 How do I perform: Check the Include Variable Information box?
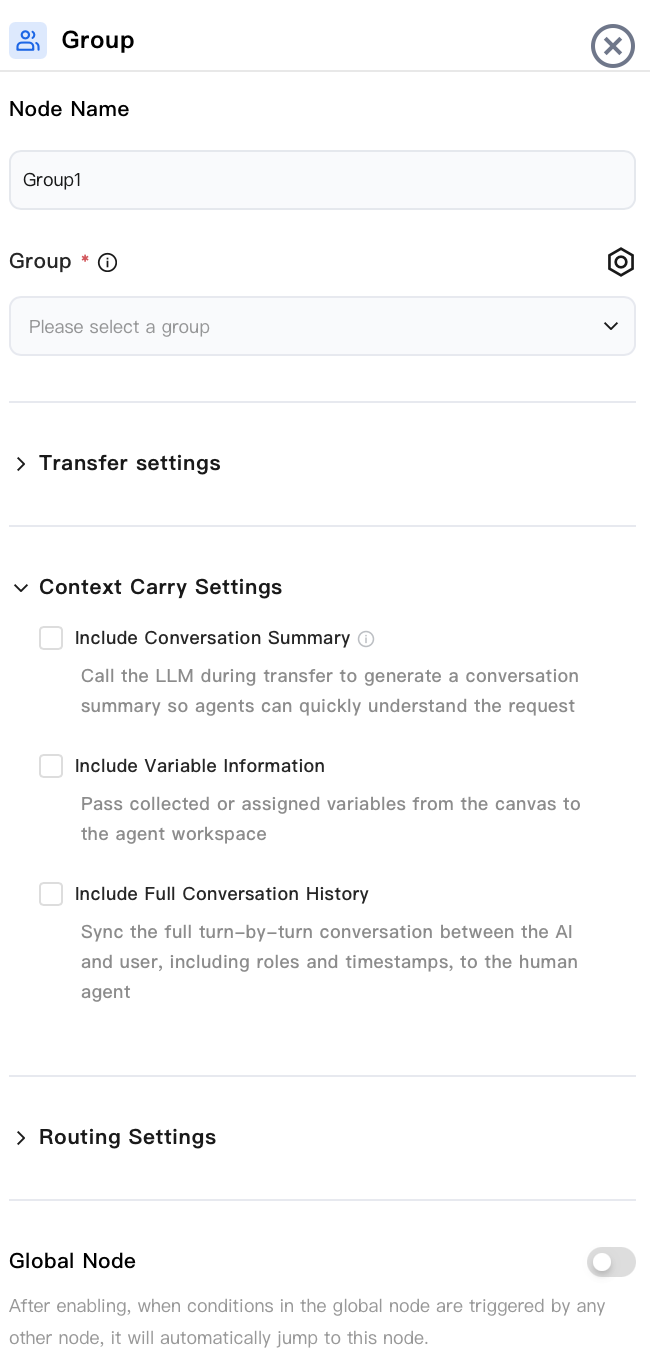(x=51, y=766)
